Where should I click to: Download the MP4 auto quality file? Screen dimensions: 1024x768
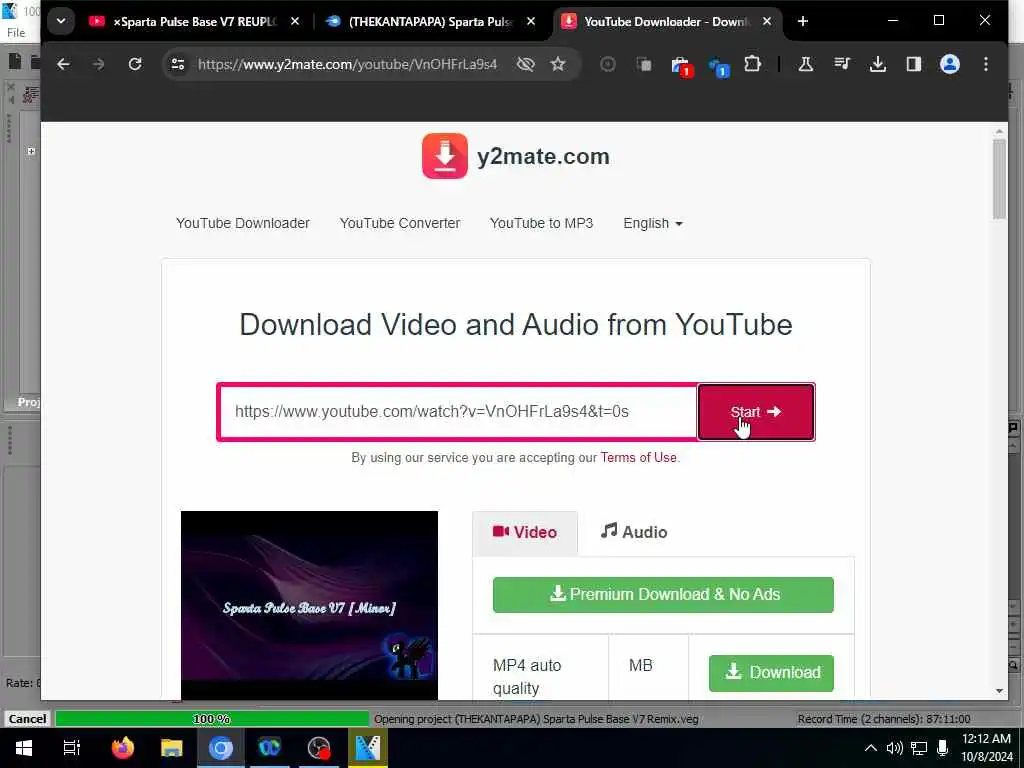[x=771, y=673]
